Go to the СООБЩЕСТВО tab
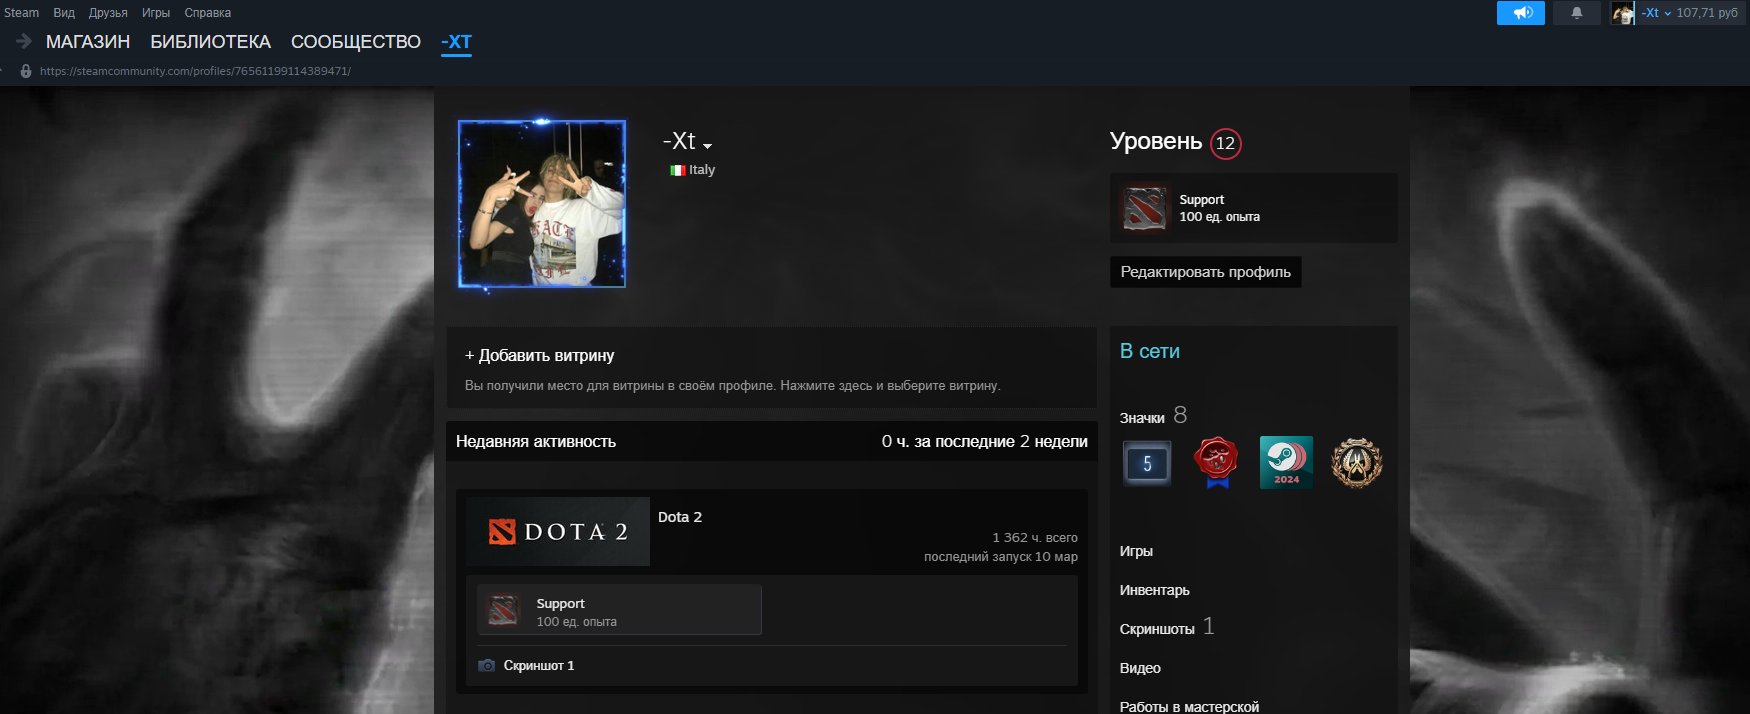Viewport: 1750px width, 714px height. 356,42
